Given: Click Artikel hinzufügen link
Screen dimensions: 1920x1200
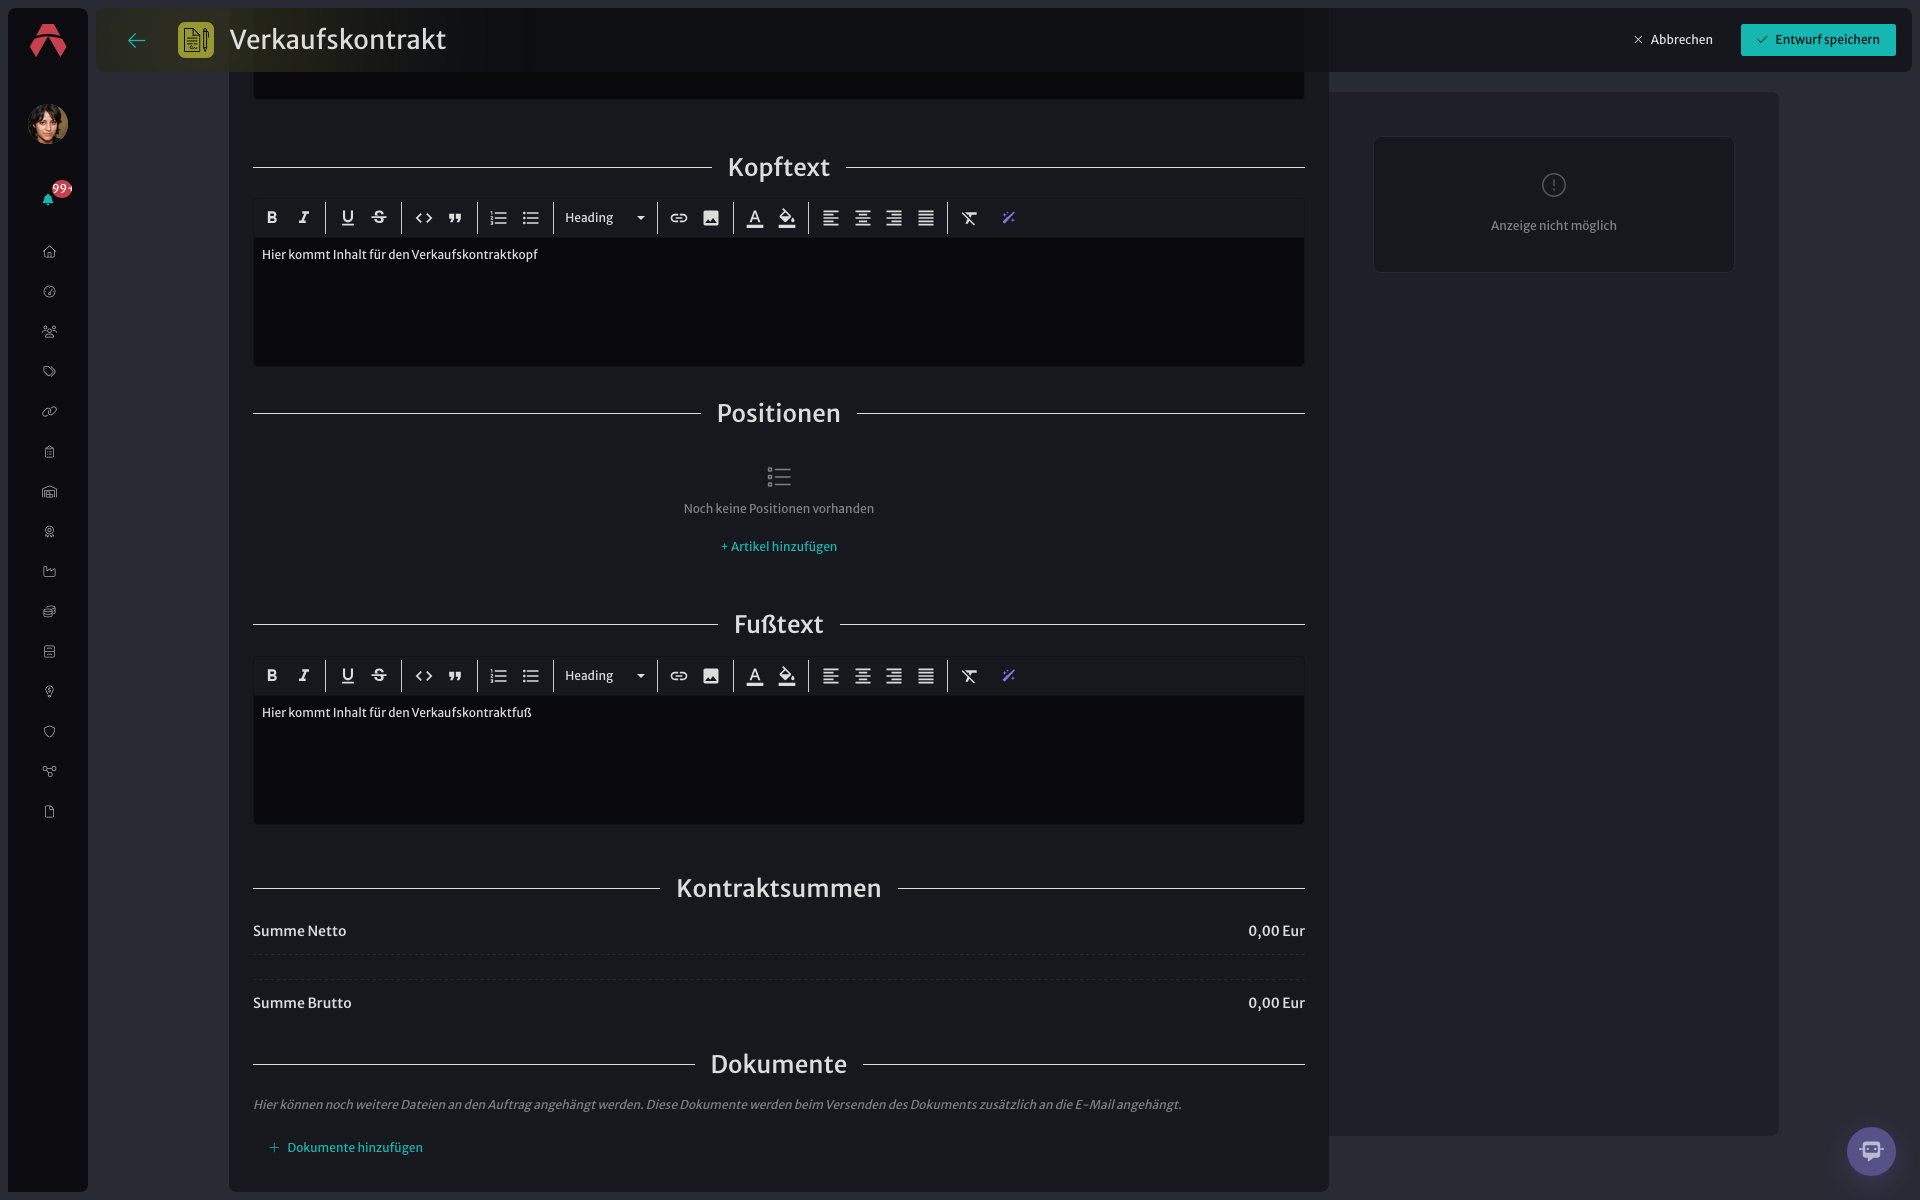Looking at the screenshot, I should [x=779, y=547].
